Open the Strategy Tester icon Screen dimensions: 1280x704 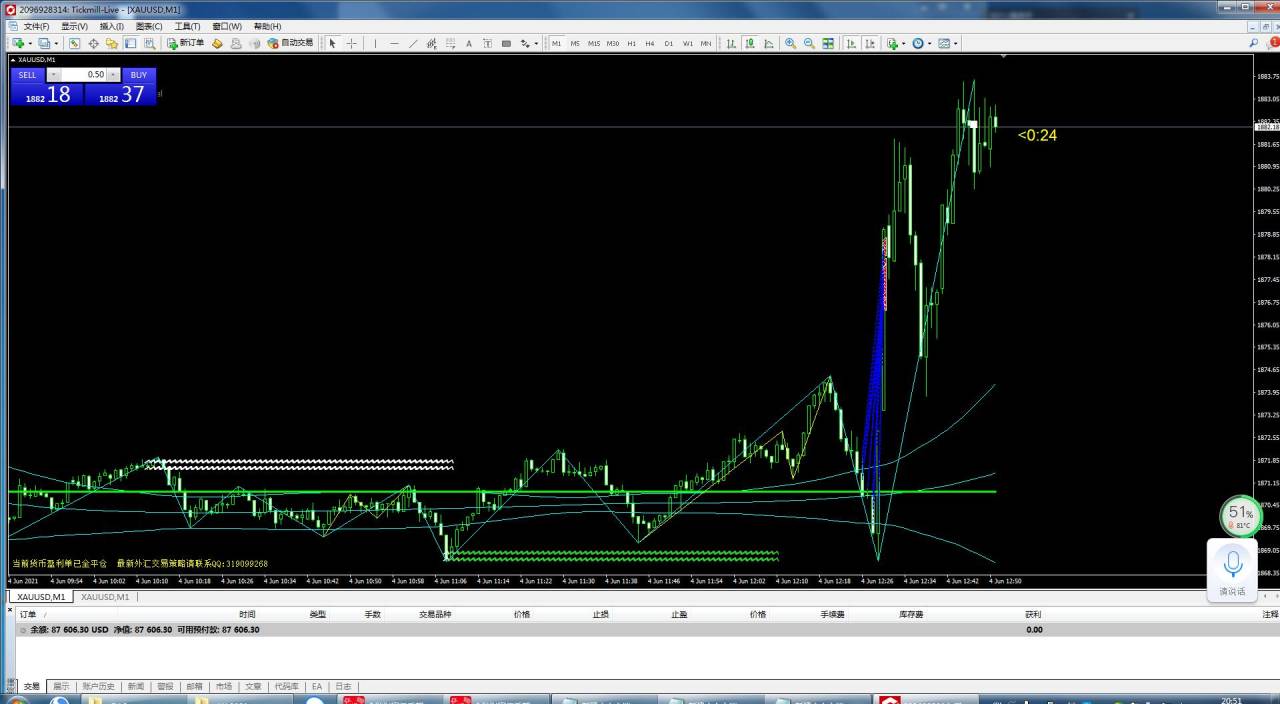[150, 43]
